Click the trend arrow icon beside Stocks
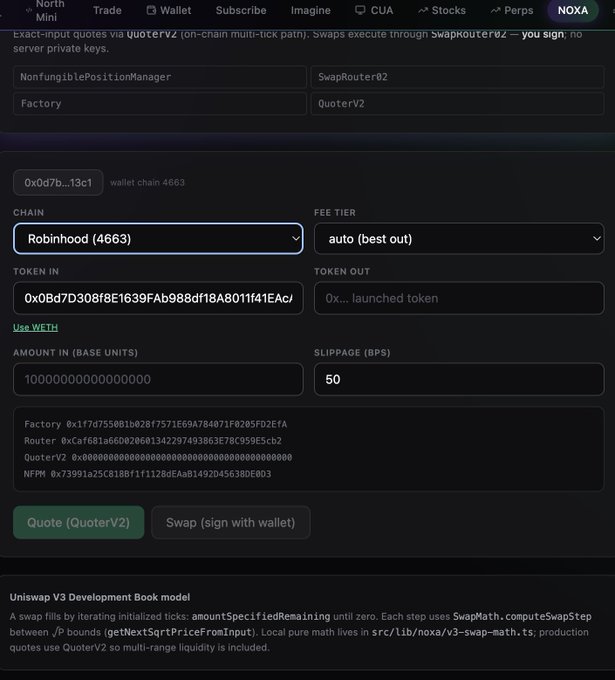The height and width of the screenshot is (680, 615). (x=423, y=10)
